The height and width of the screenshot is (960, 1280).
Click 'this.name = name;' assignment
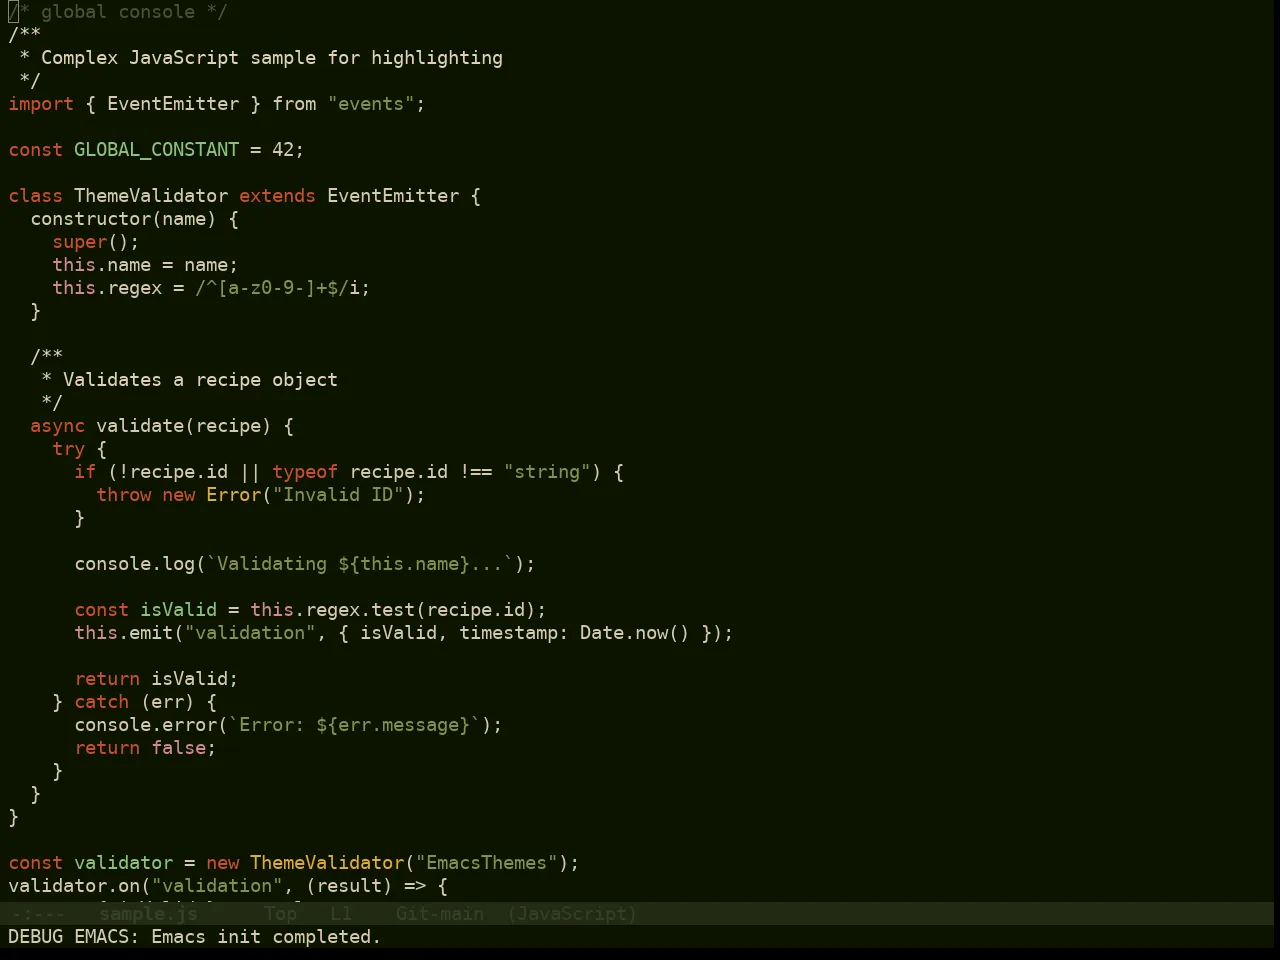[145, 265]
